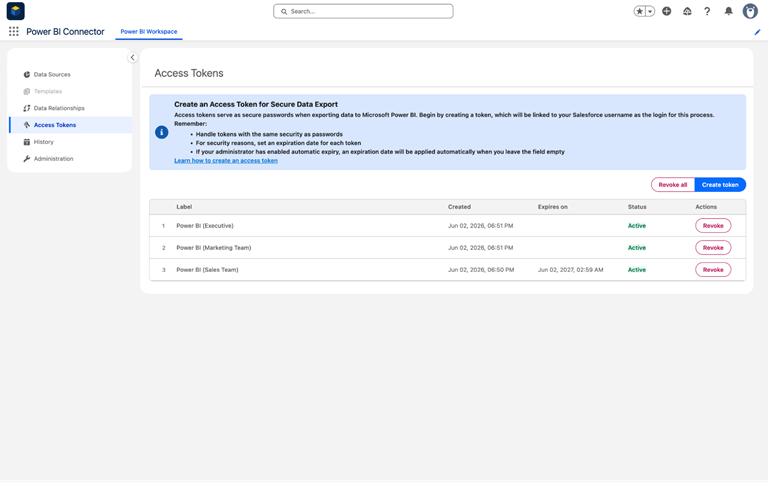
Task: Click the Status column header
Action: (x=637, y=207)
